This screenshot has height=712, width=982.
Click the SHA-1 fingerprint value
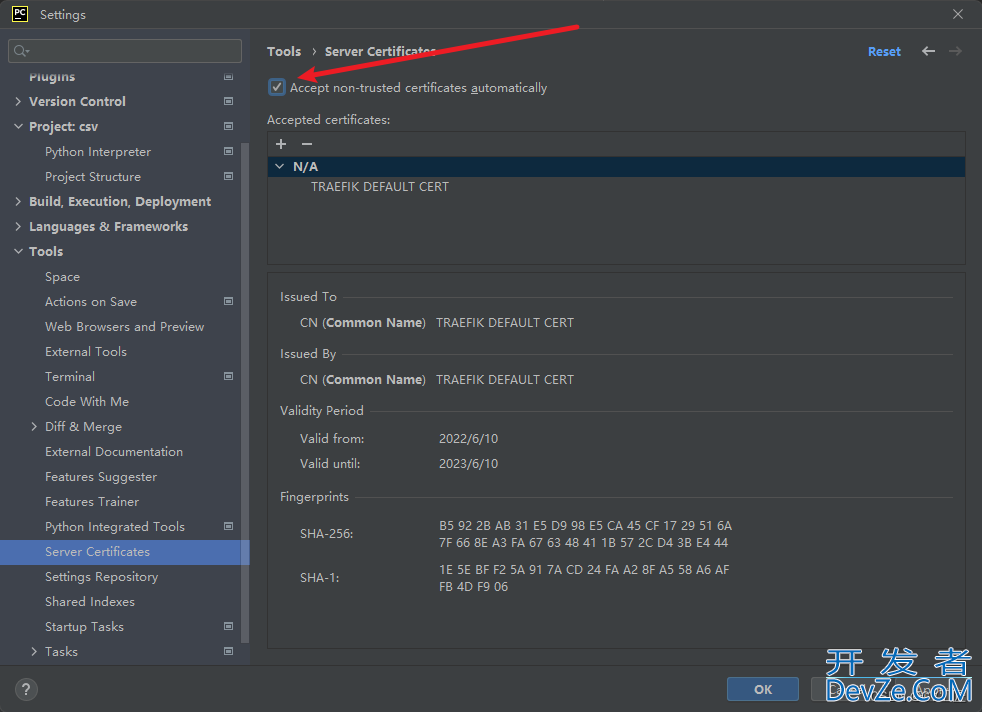pyautogui.click(x=584, y=578)
